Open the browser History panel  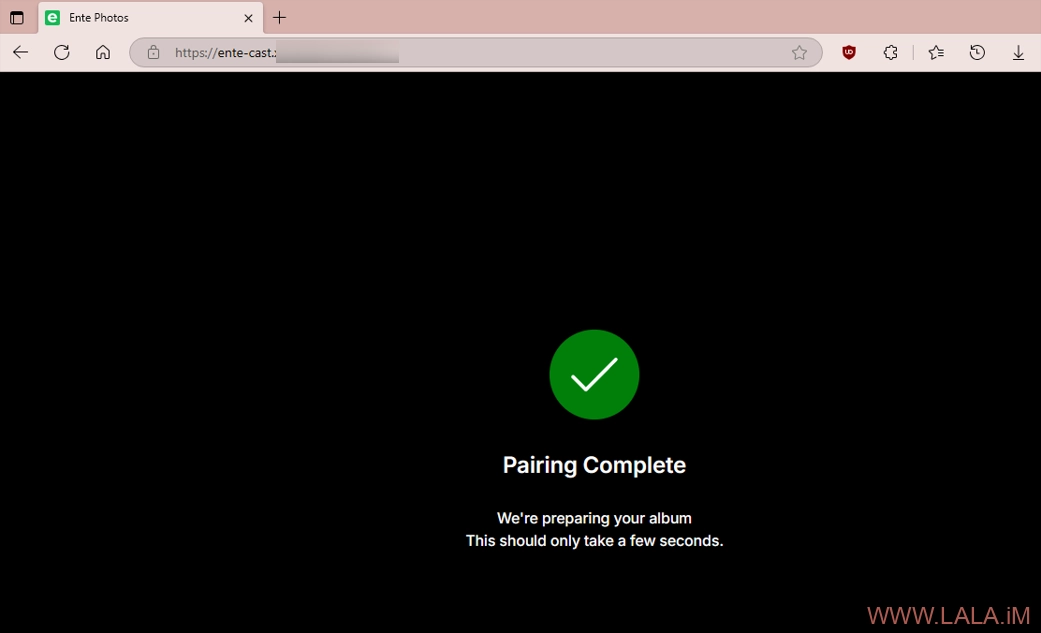(x=977, y=53)
